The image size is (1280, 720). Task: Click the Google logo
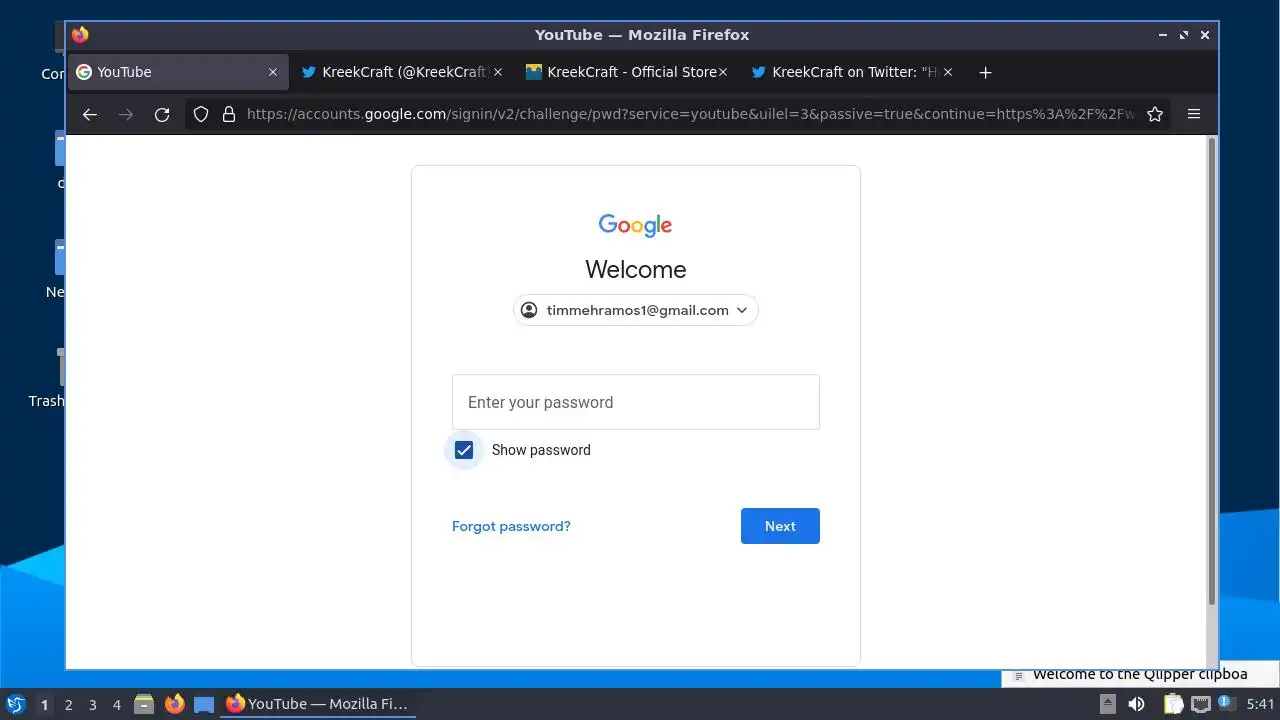(636, 225)
